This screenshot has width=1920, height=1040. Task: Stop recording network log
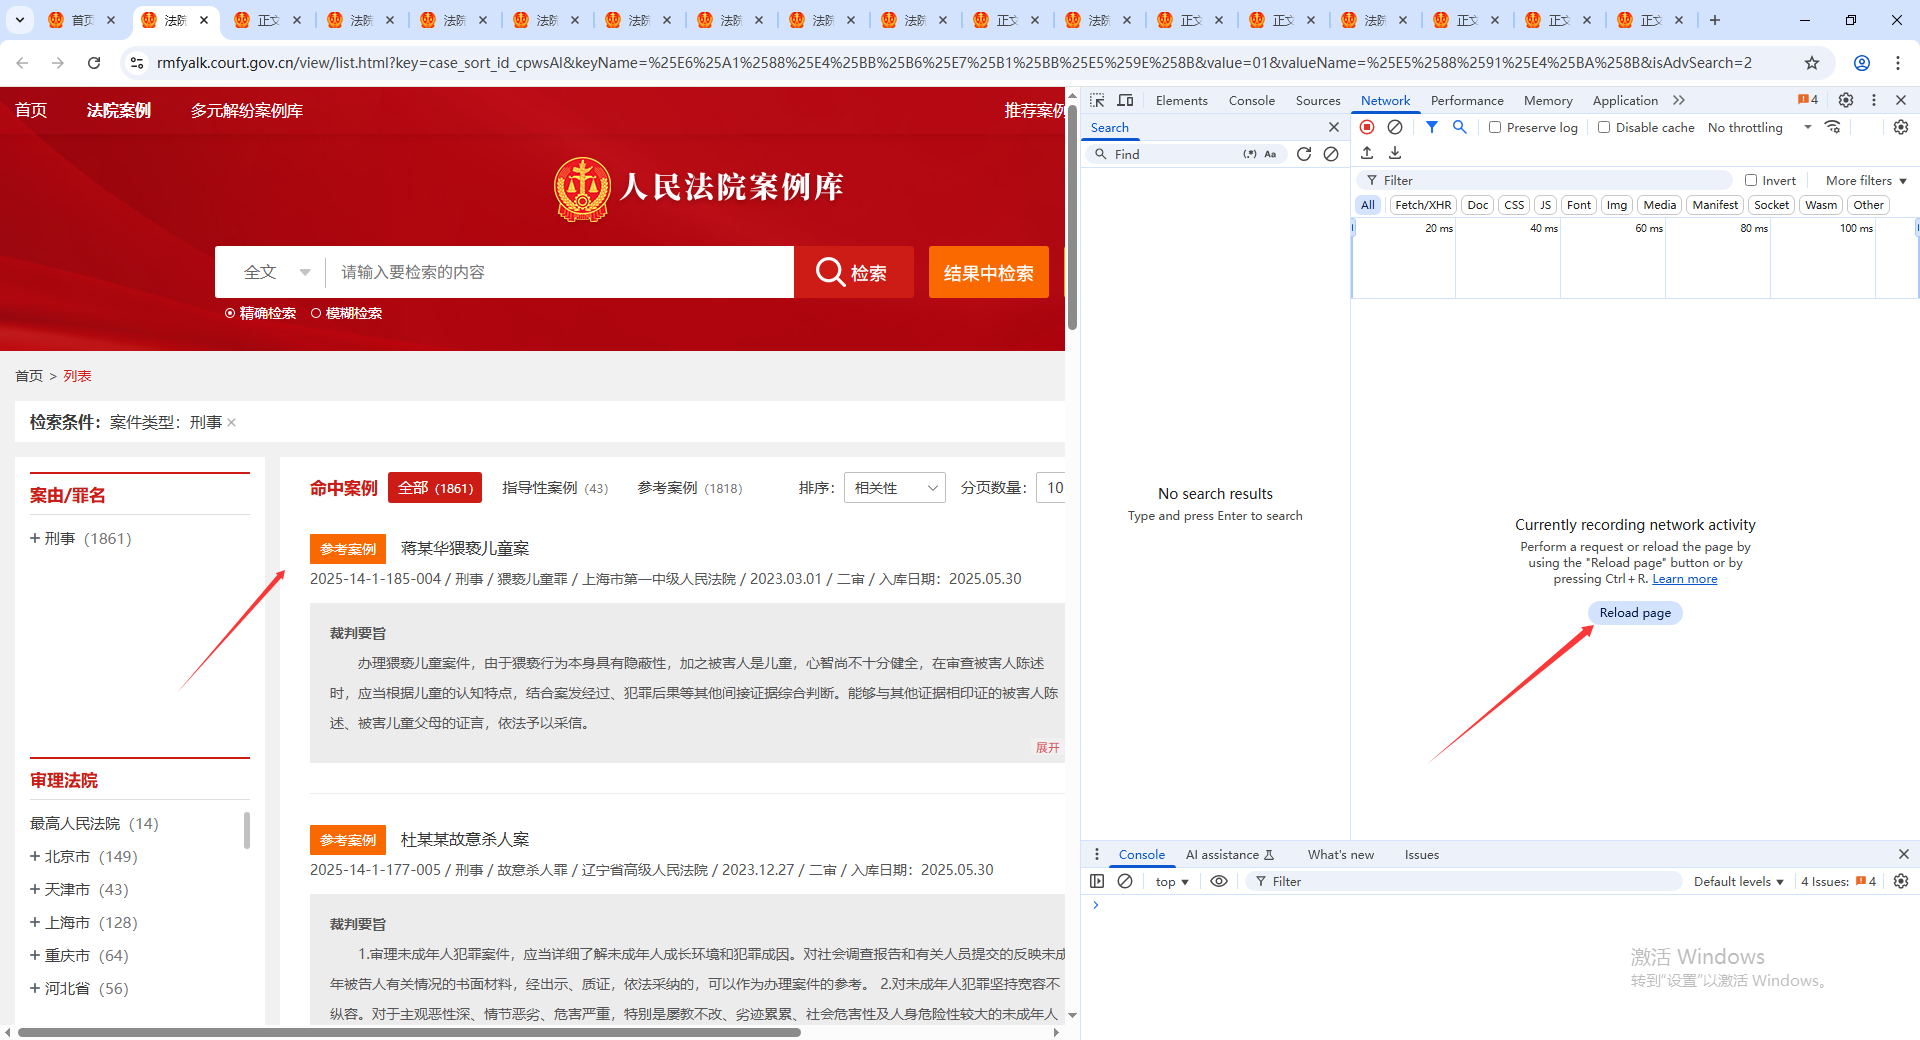(1367, 127)
